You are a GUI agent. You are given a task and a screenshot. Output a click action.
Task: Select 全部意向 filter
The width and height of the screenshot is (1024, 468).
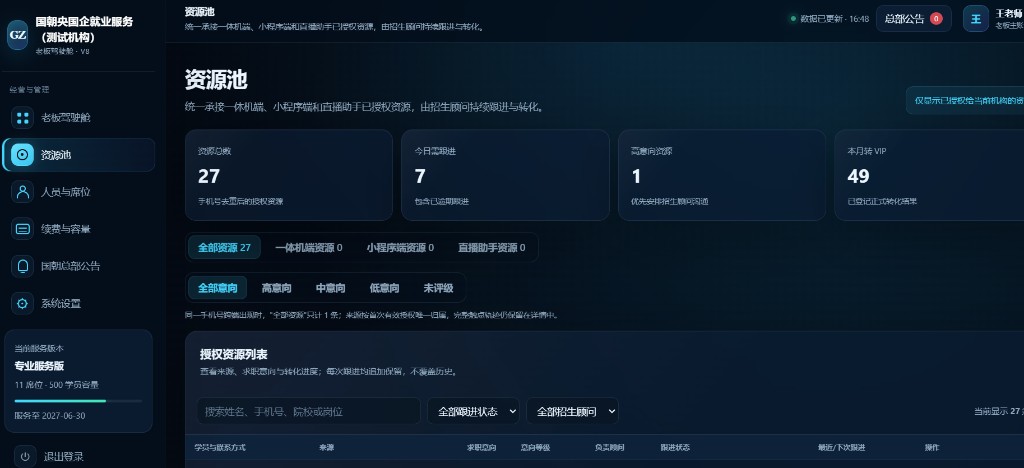[x=217, y=288]
